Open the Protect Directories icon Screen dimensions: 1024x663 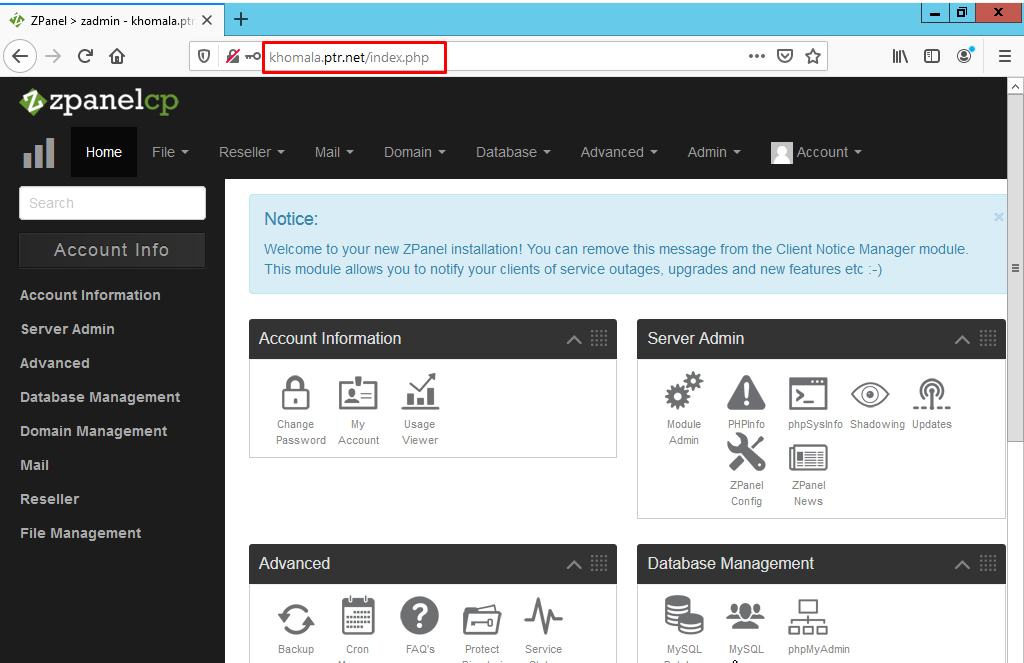click(x=481, y=619)
